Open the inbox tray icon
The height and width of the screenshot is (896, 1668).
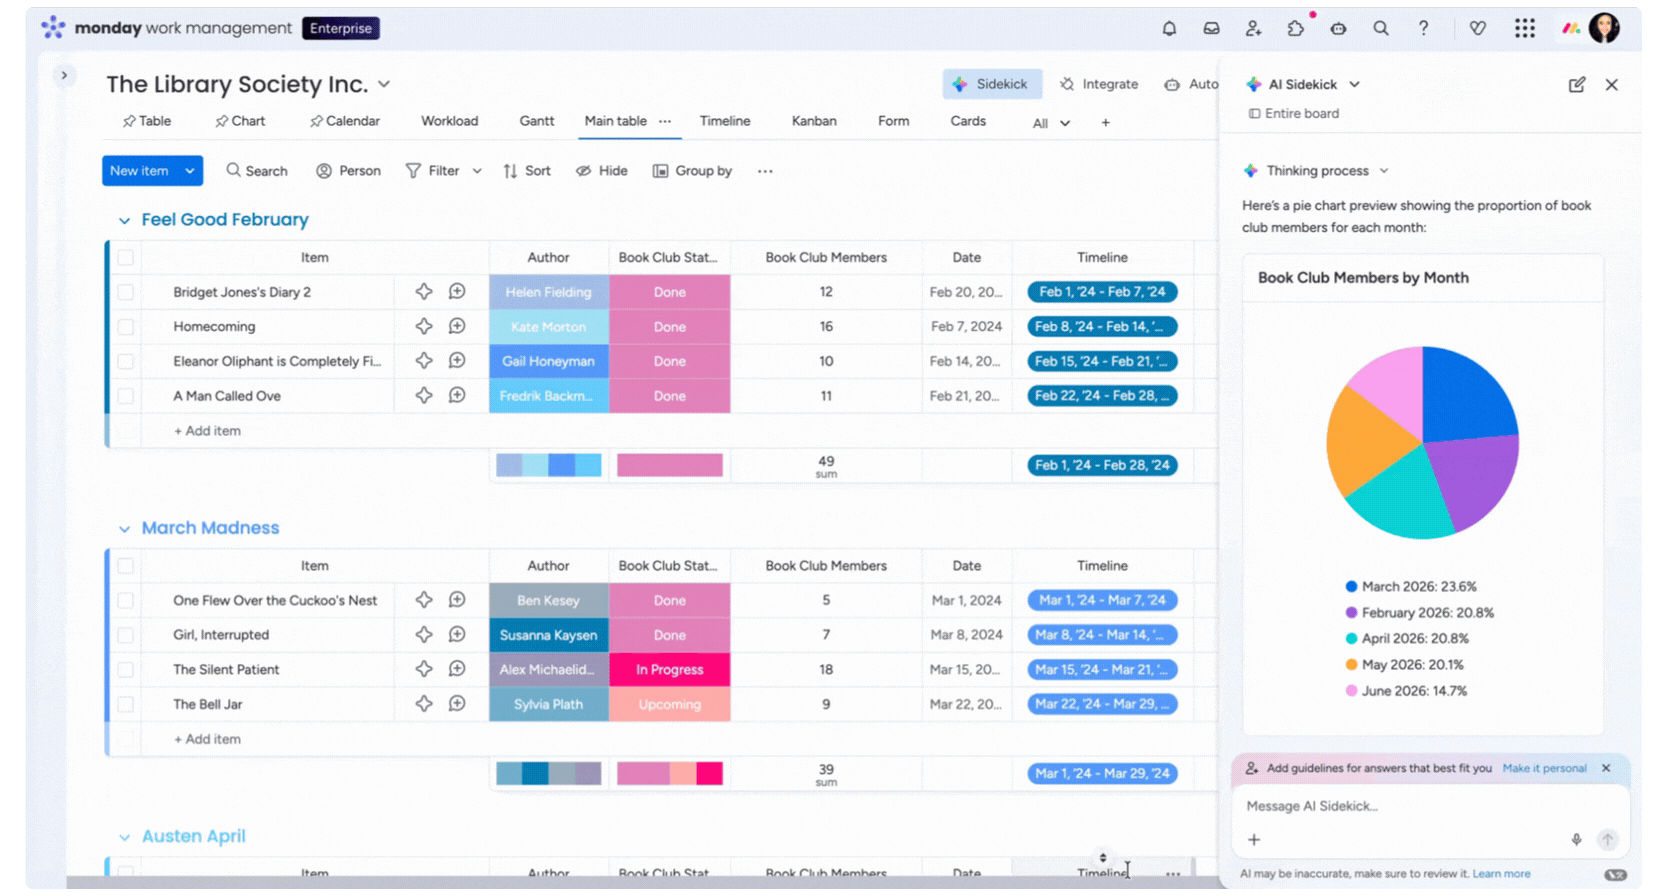pyautogui.click(x=1211, y=29)
